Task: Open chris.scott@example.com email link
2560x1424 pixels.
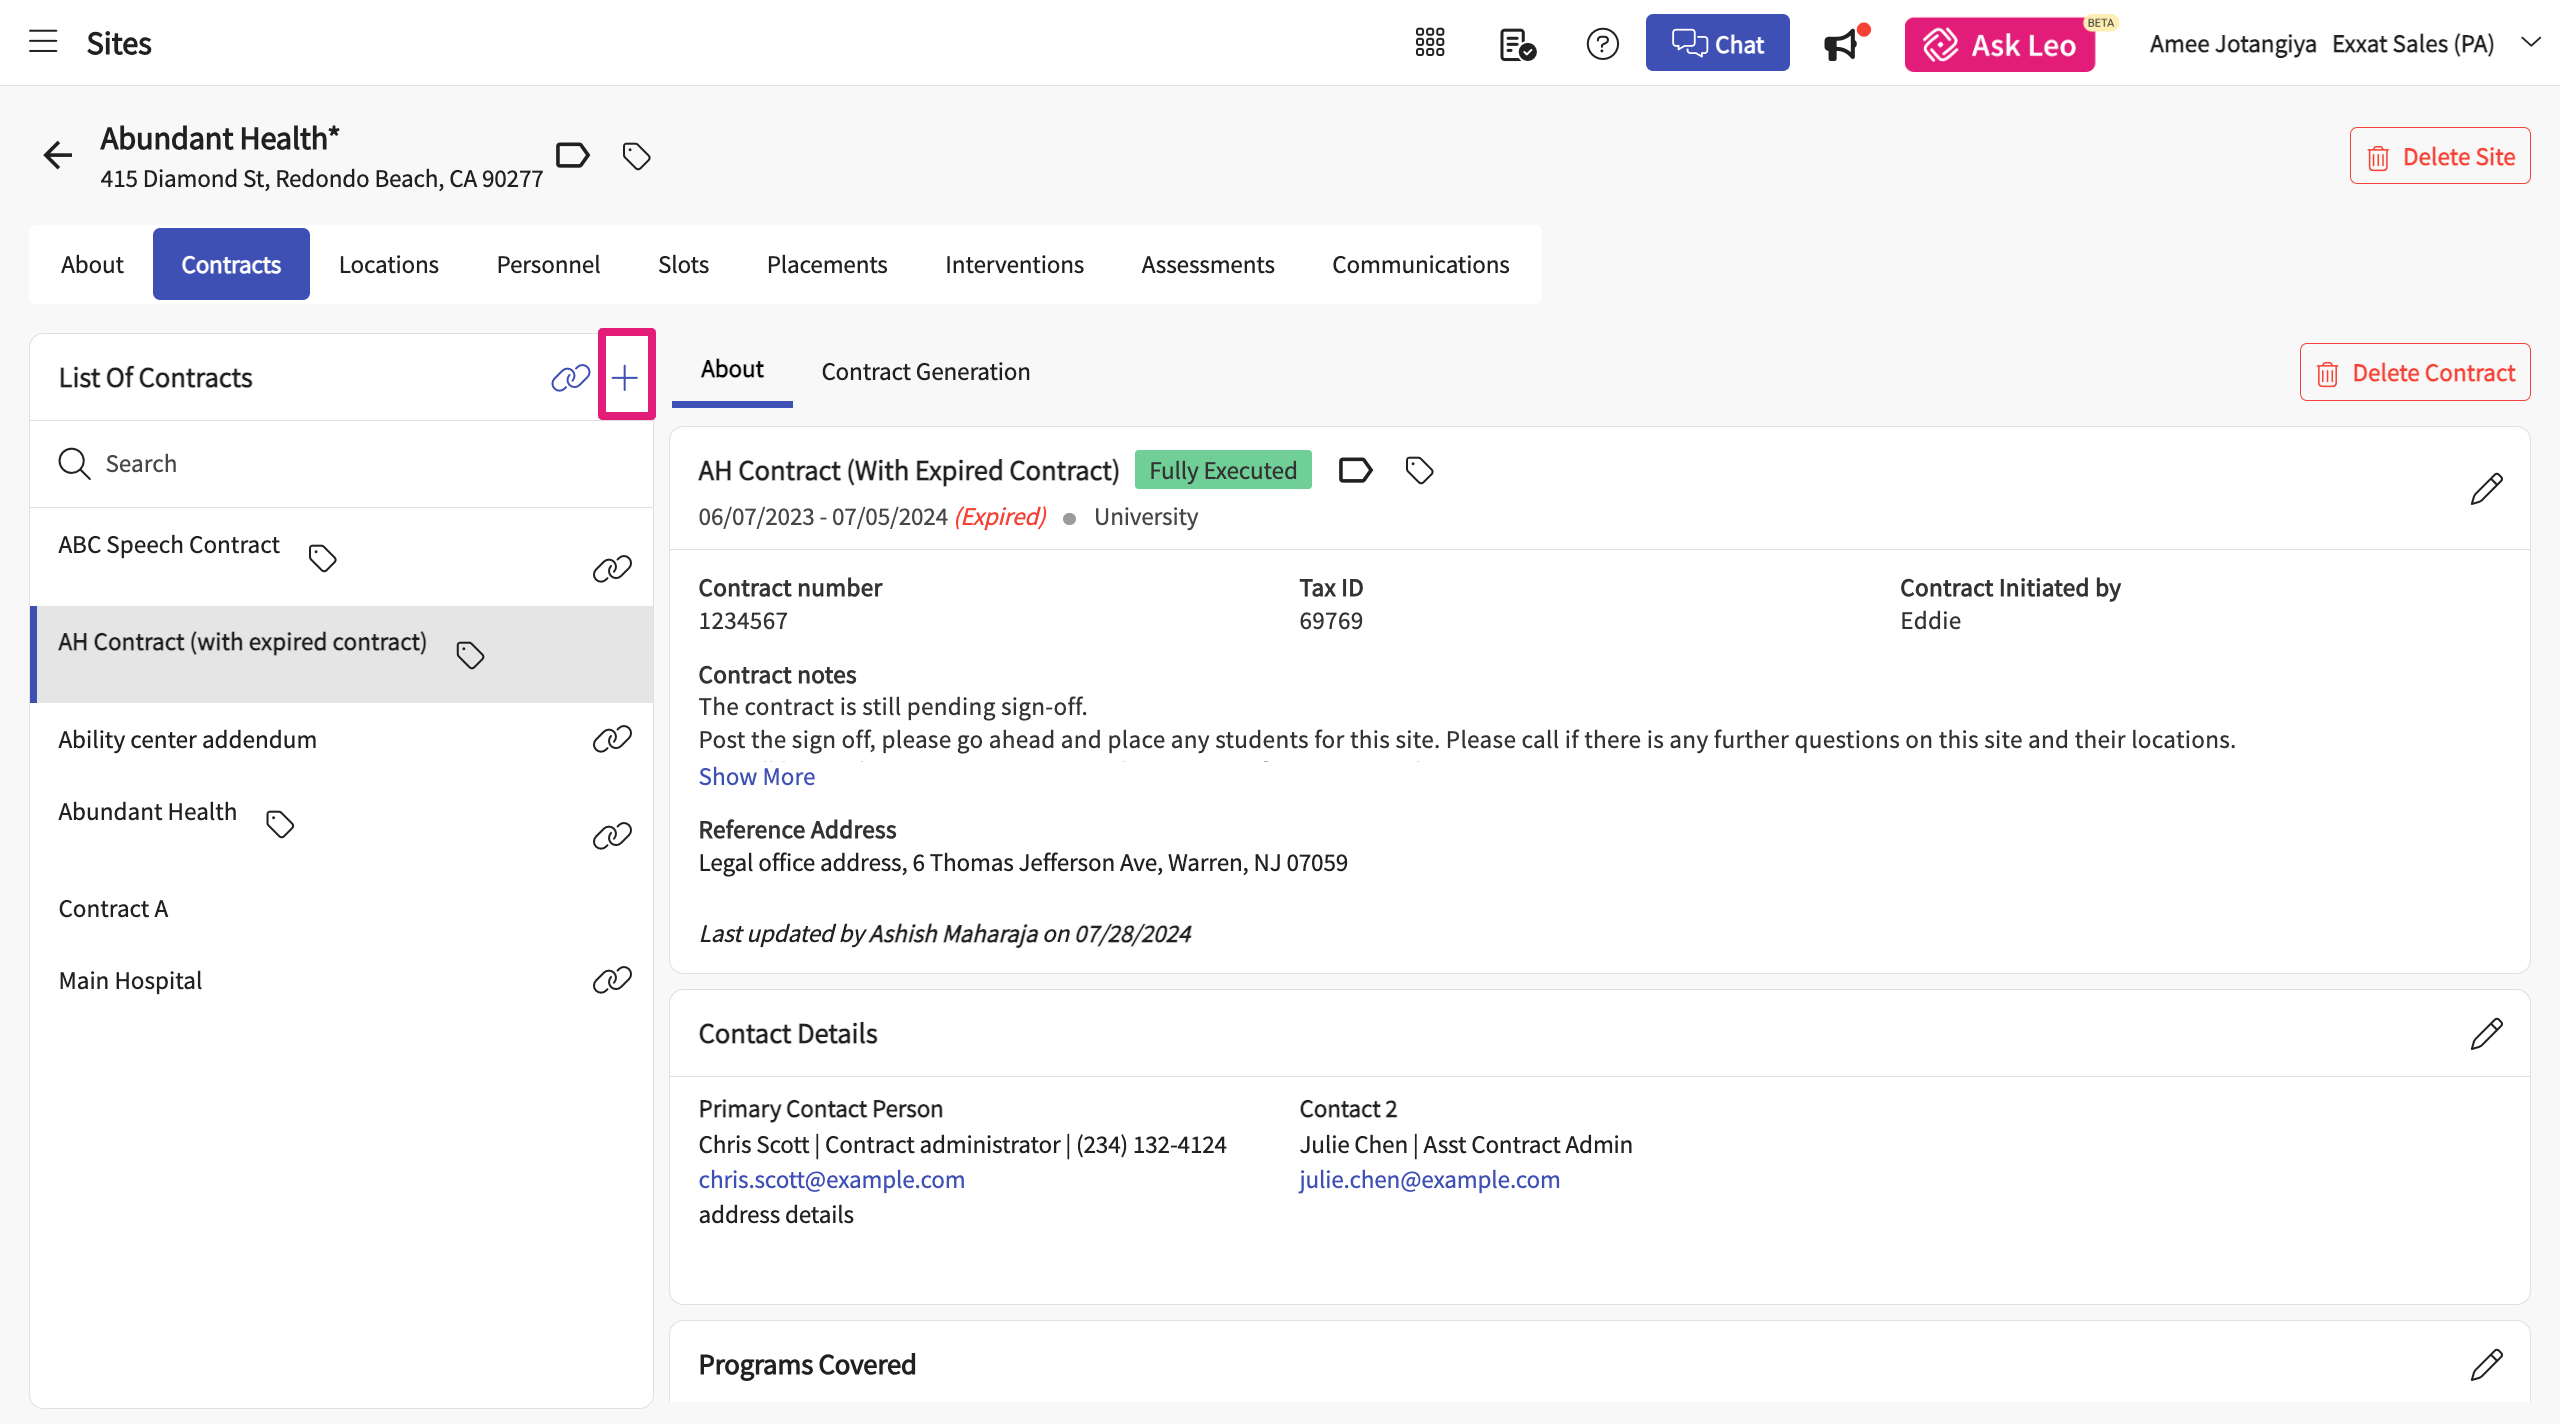Action: (x=831, y=1180)
